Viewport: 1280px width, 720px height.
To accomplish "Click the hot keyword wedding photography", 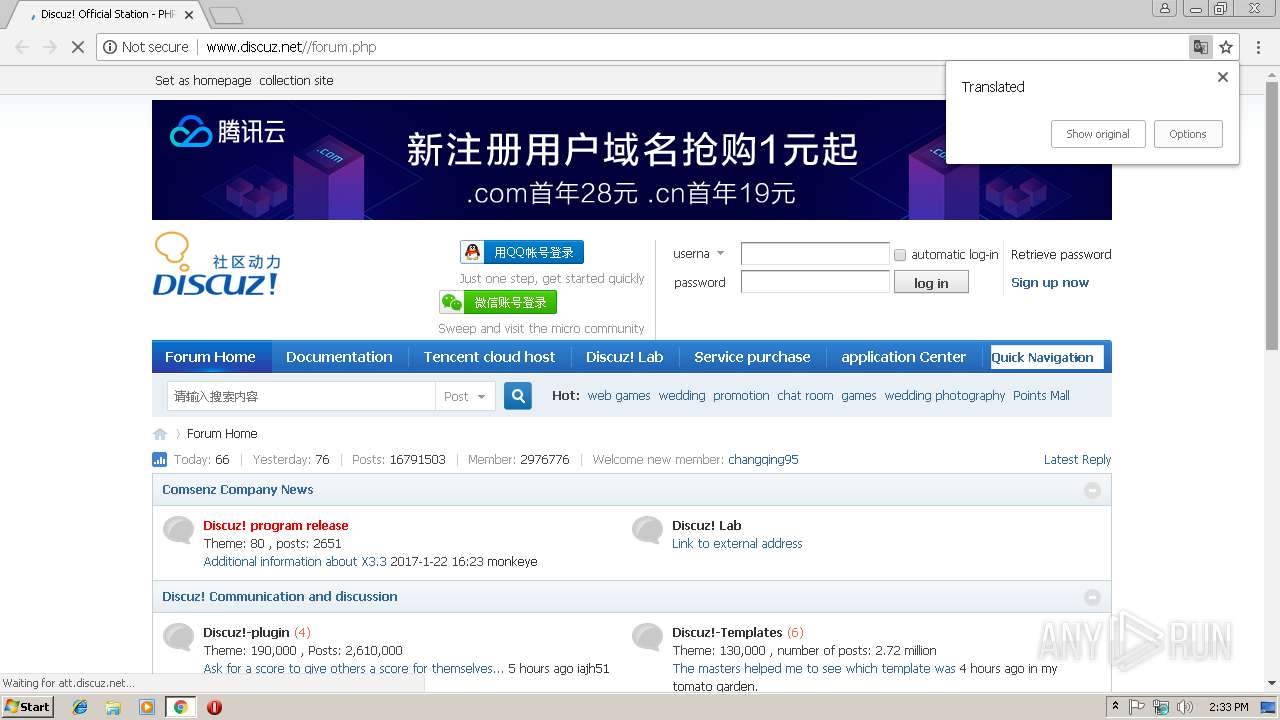I will click(x=945, y=396).
